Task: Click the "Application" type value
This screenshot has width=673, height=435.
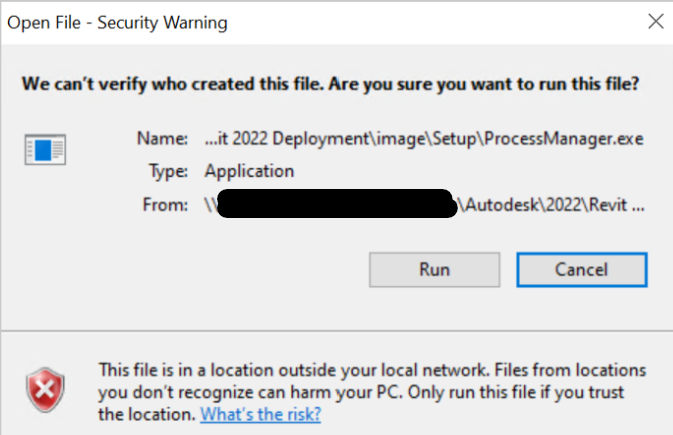Action: tap(249, 171)
